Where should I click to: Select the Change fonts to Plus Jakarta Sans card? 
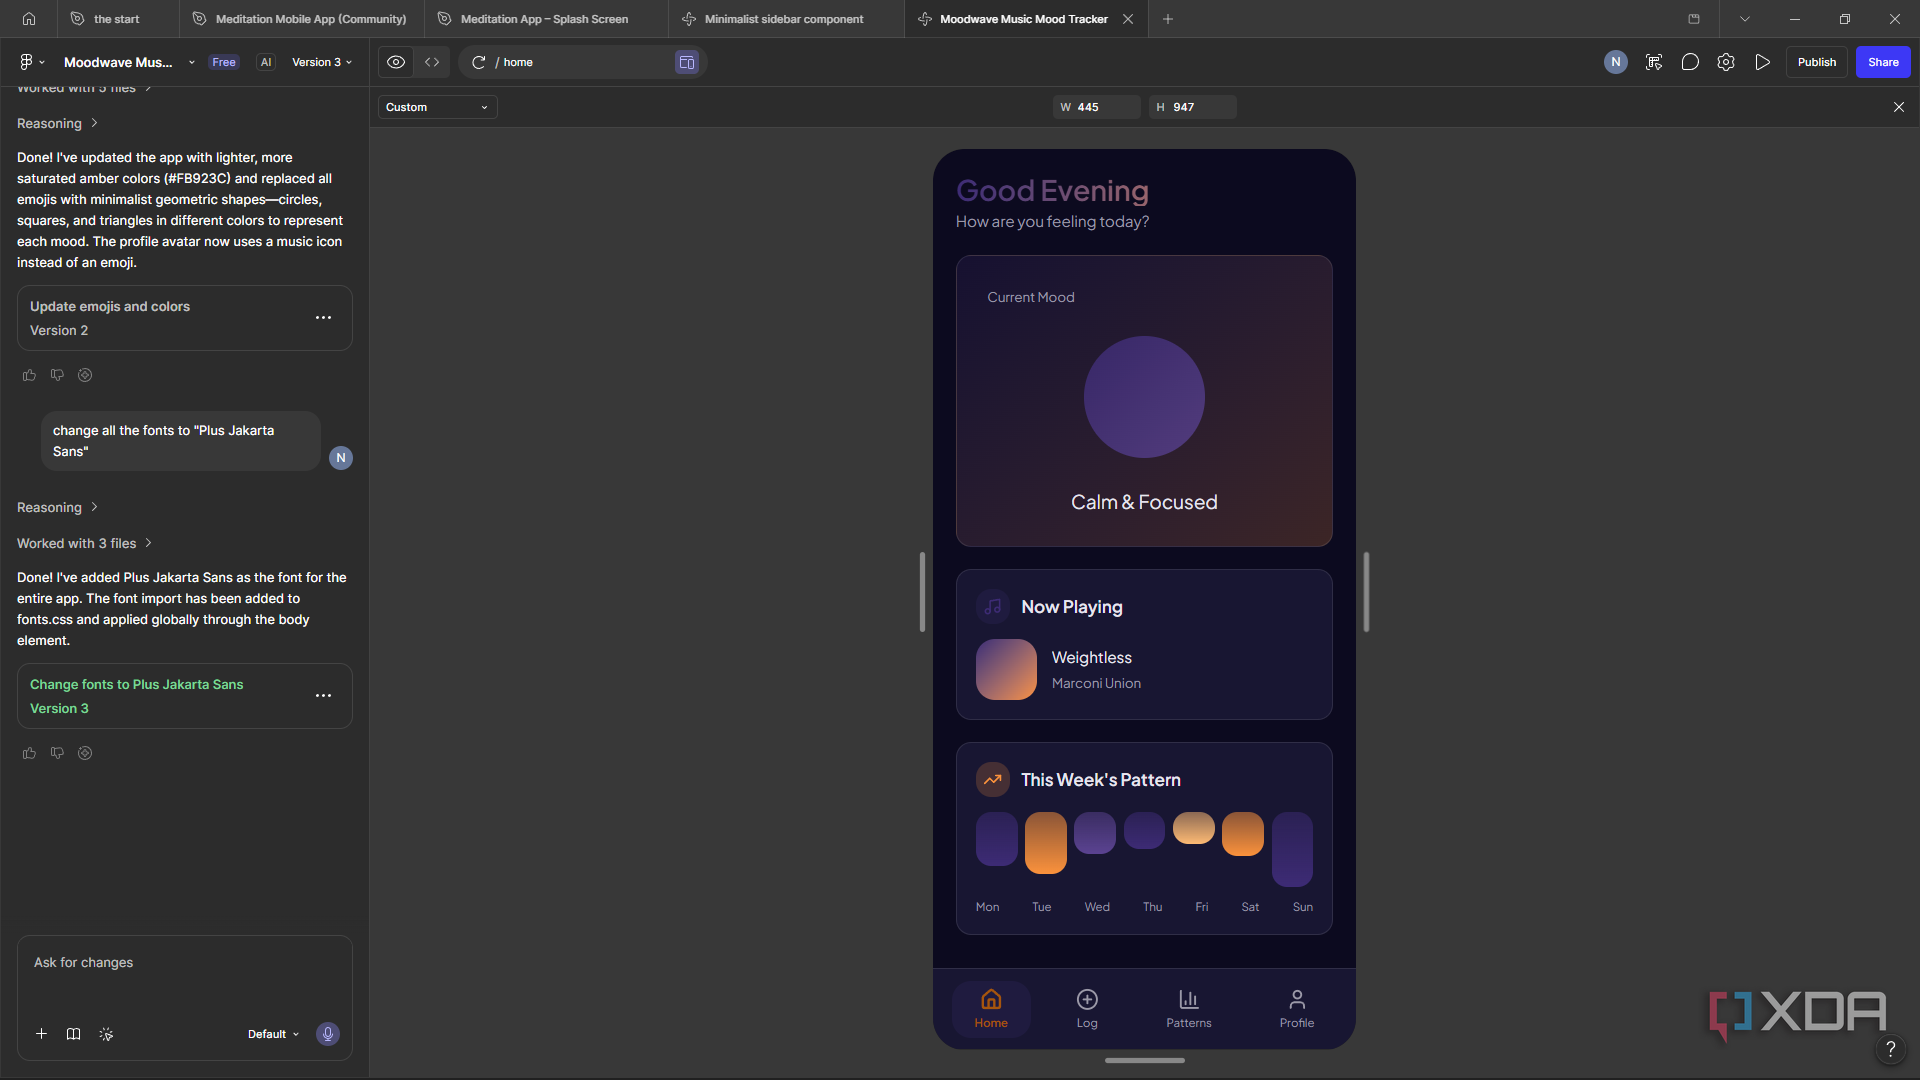click(x=185, y=696)
